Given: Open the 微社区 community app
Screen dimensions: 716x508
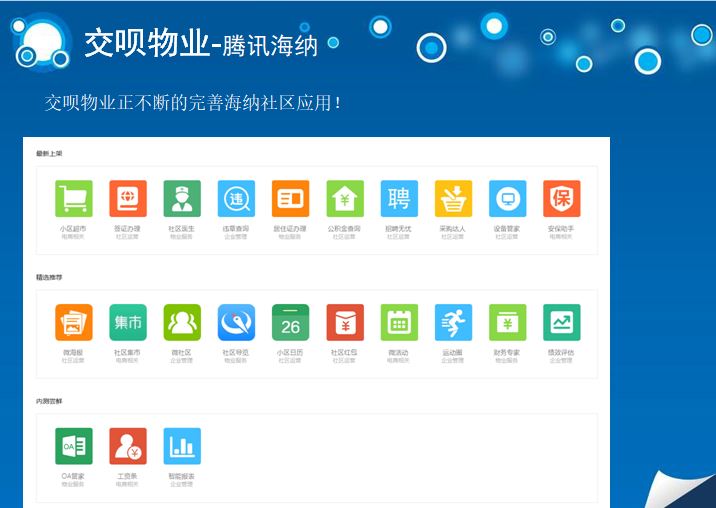Looking at the screenshot, I should (182, 323).
